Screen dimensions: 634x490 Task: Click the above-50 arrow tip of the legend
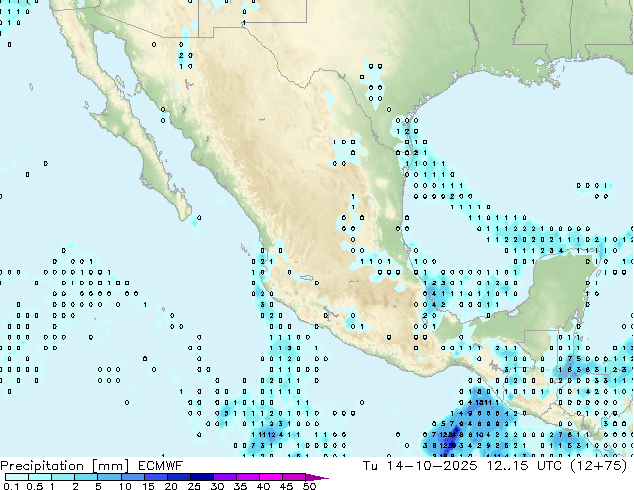317,477
